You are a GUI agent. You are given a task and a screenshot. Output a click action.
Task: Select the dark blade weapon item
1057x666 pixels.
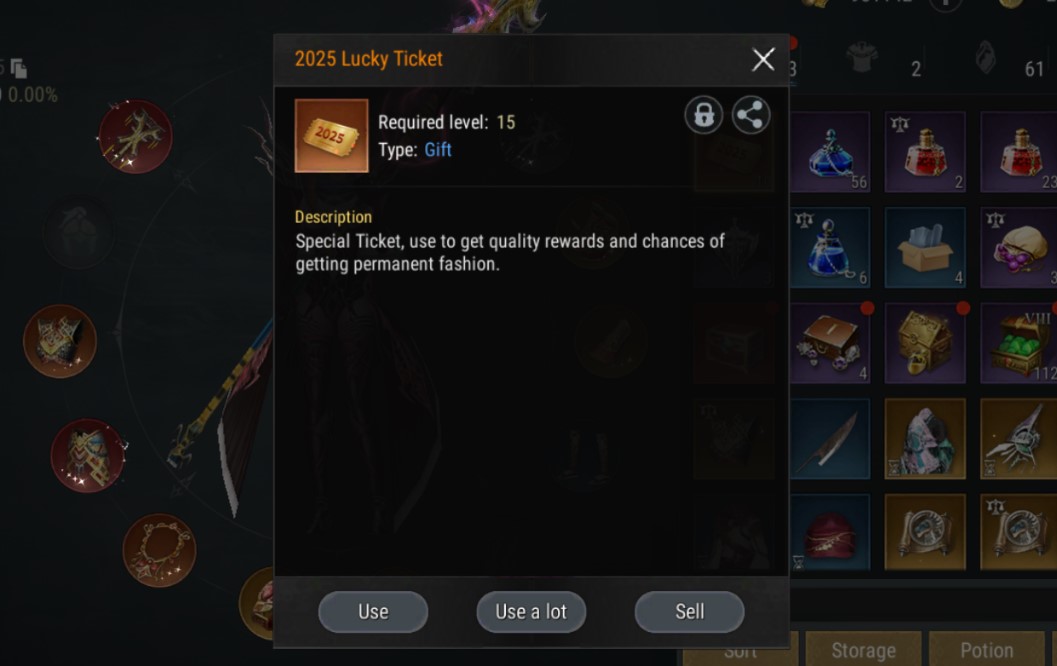point(830,440)
